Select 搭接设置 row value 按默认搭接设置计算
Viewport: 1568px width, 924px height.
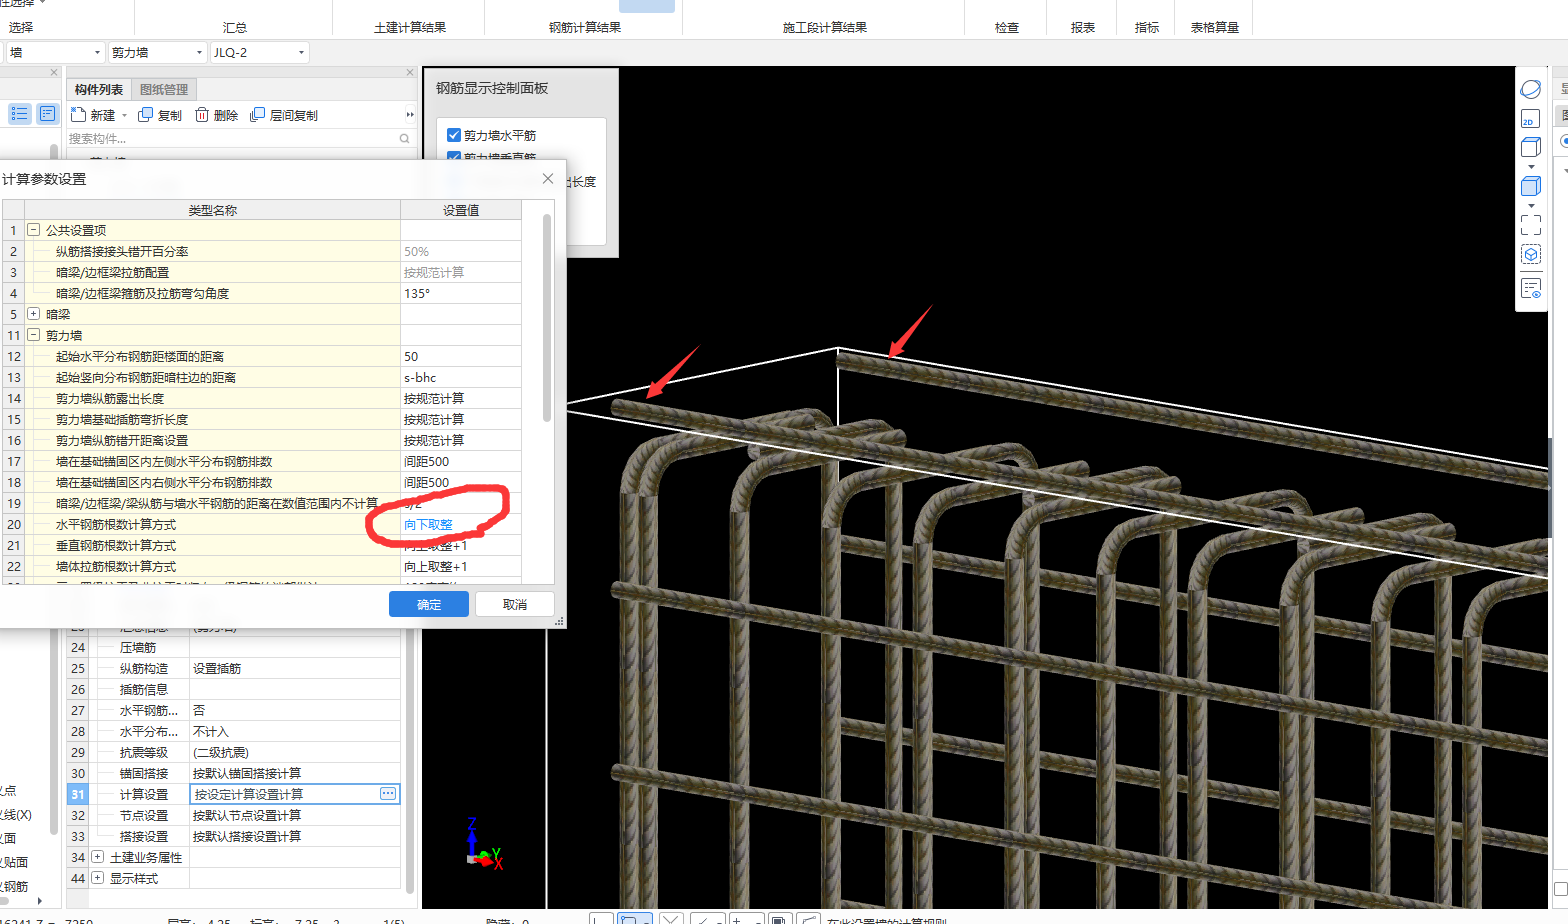[x=295, y=836]
